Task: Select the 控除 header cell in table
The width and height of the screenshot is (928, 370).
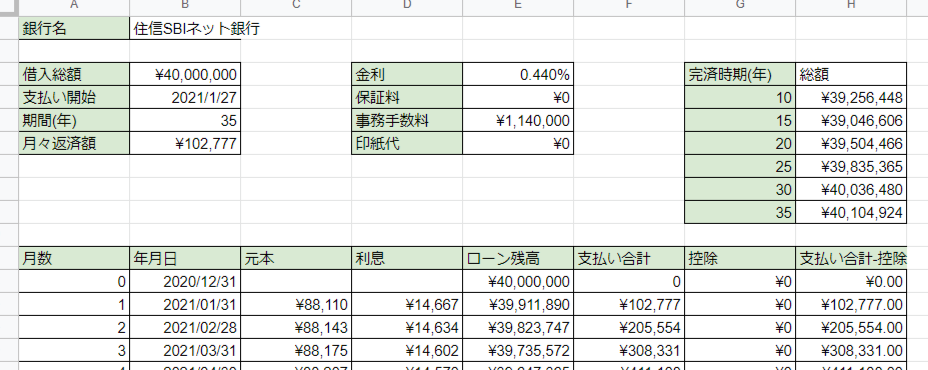Action: click(740, 259)
